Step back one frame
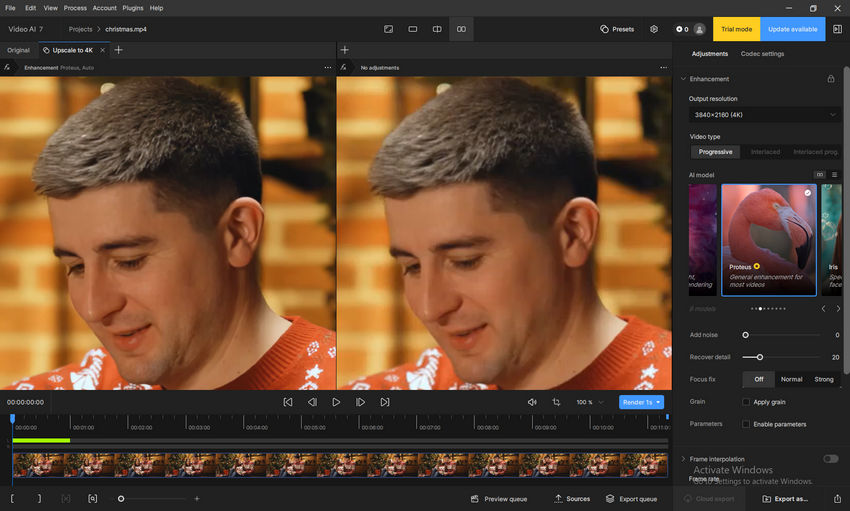This screenshot has width=850, height=511. (312, 402)
